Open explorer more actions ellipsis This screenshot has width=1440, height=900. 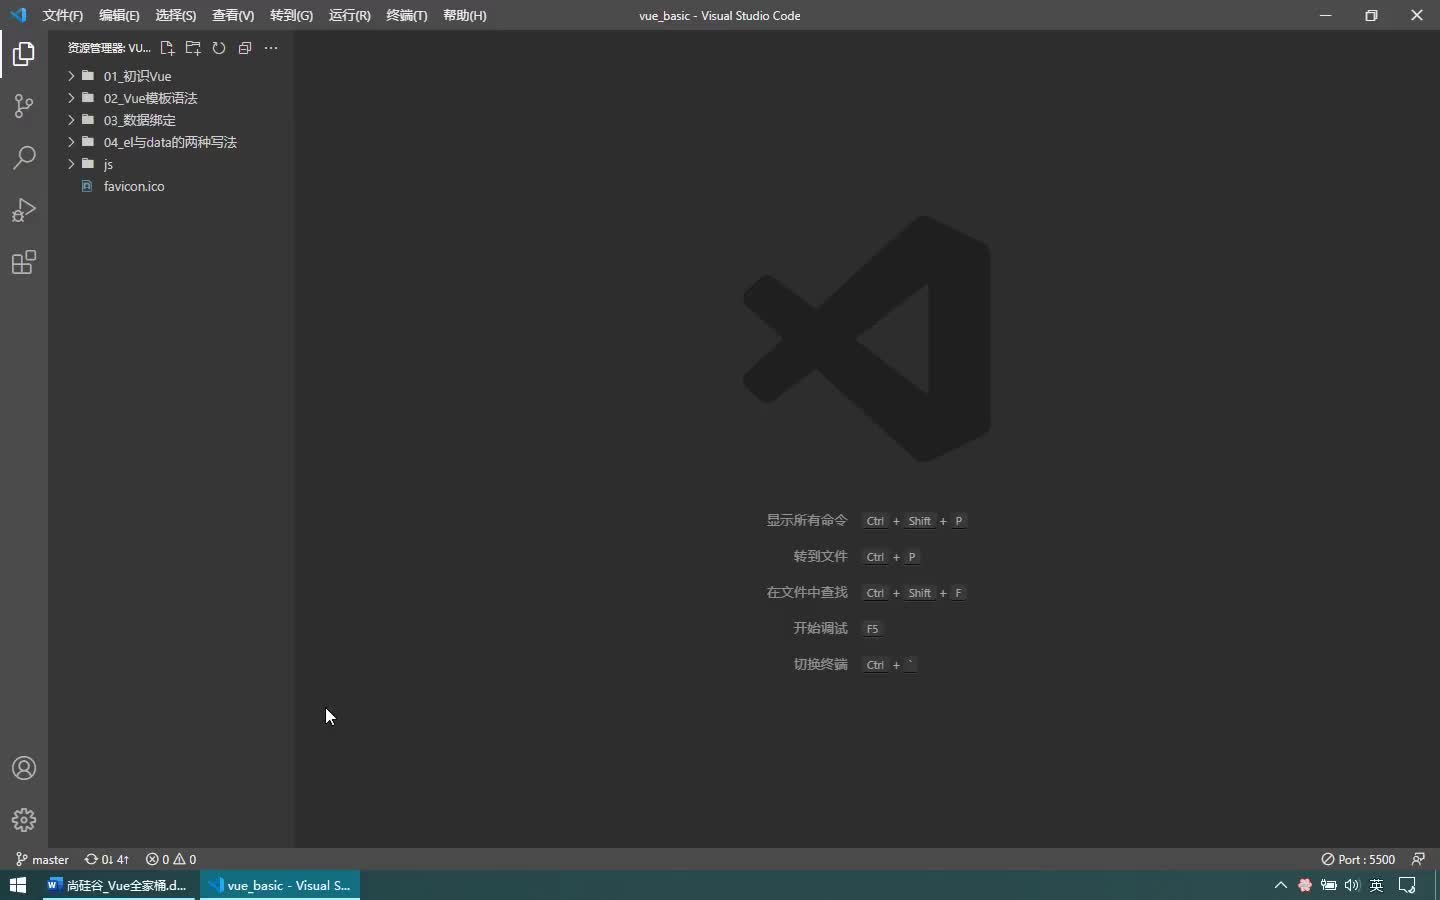tap(271, 48)
